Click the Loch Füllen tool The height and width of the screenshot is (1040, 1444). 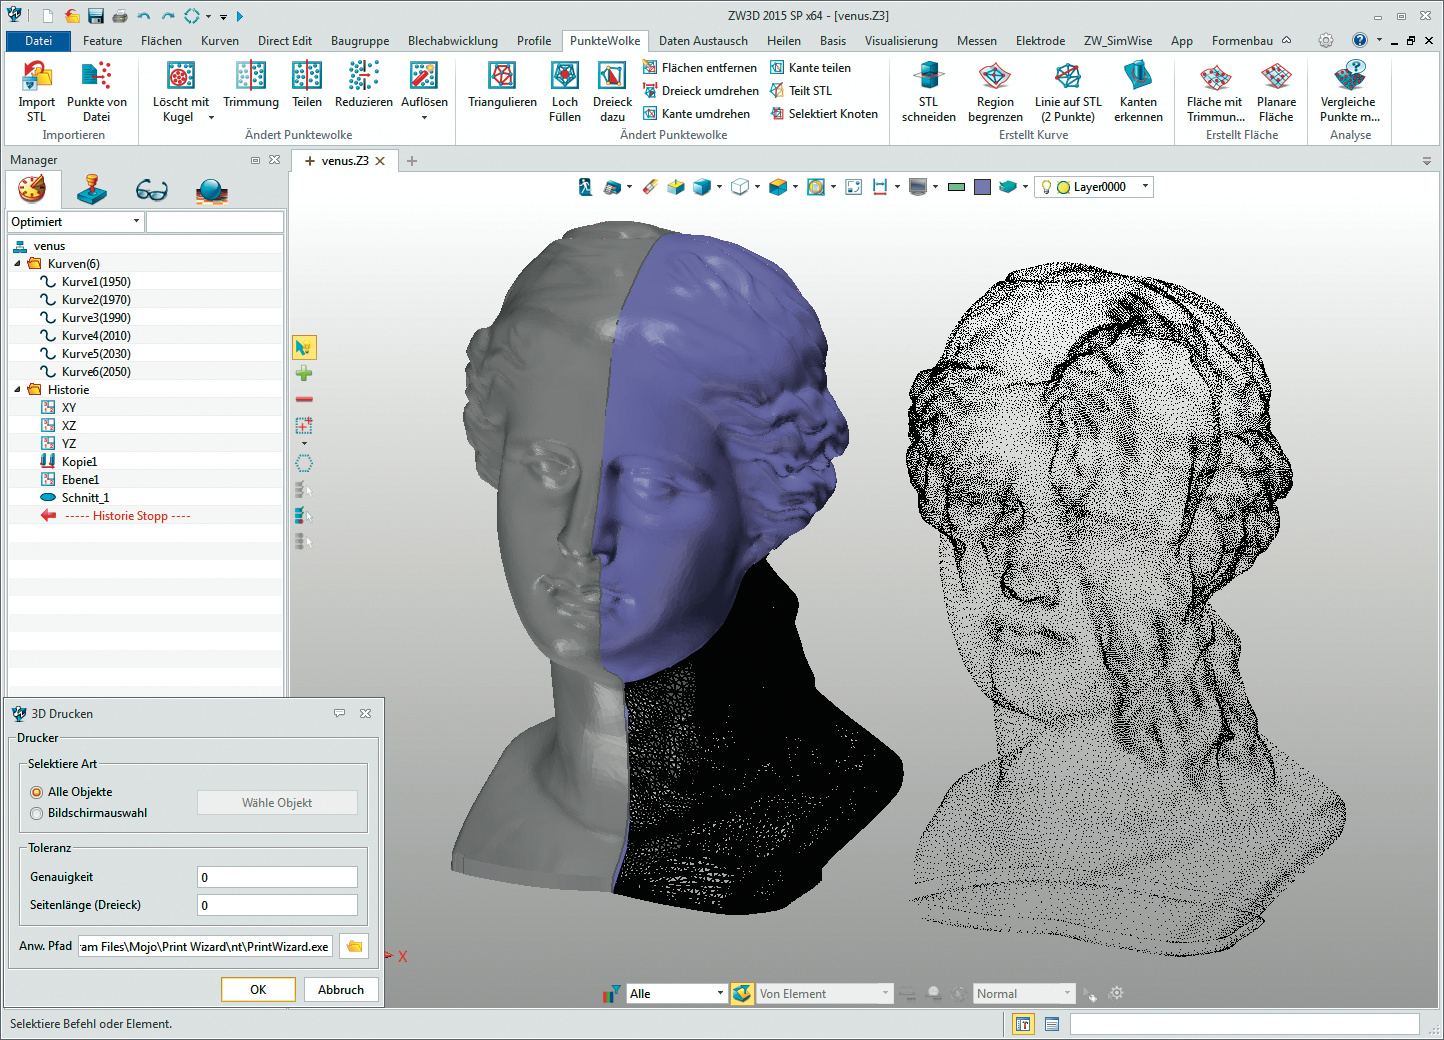(x=565, y=76)
